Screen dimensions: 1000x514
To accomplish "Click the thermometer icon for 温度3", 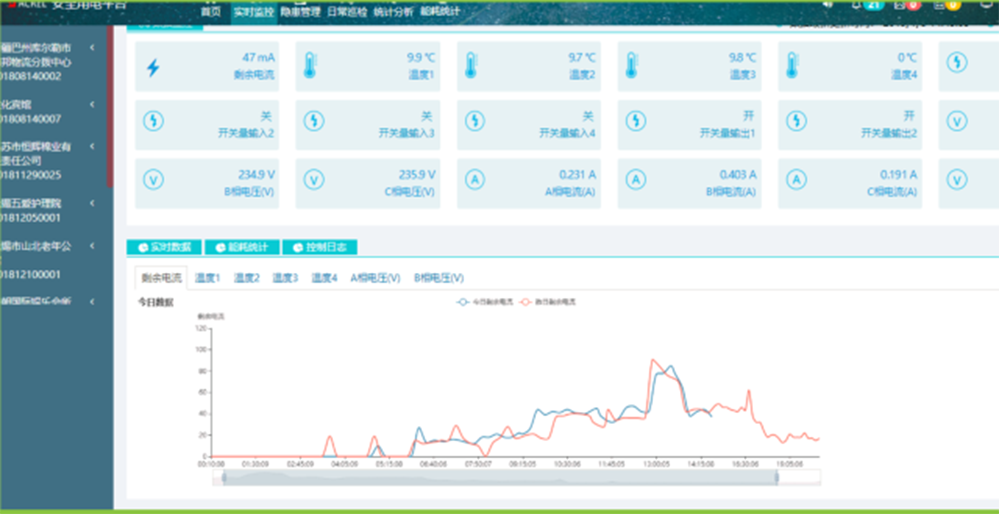I will click(632, 66).
